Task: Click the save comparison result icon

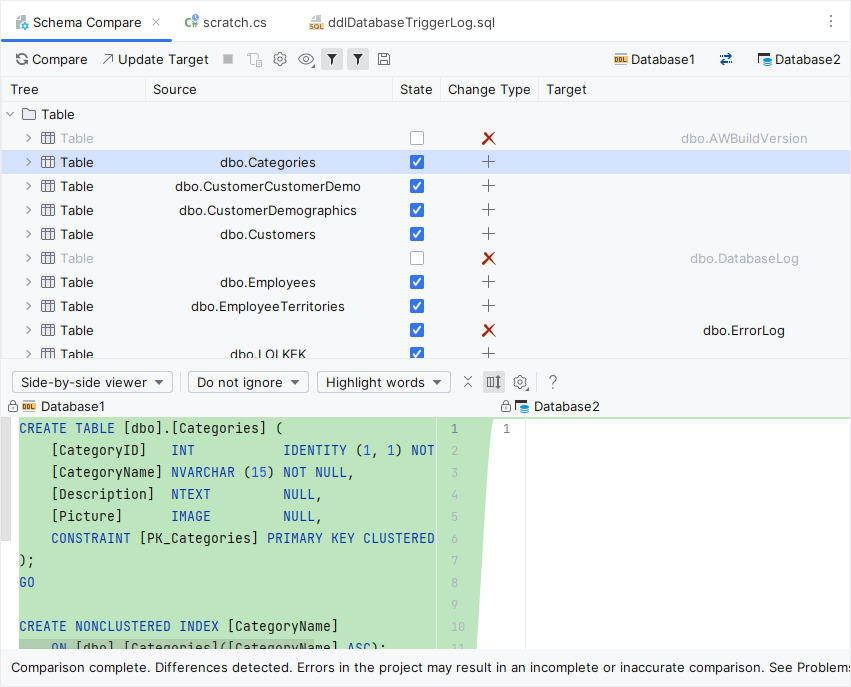Action: pos(384,59)
